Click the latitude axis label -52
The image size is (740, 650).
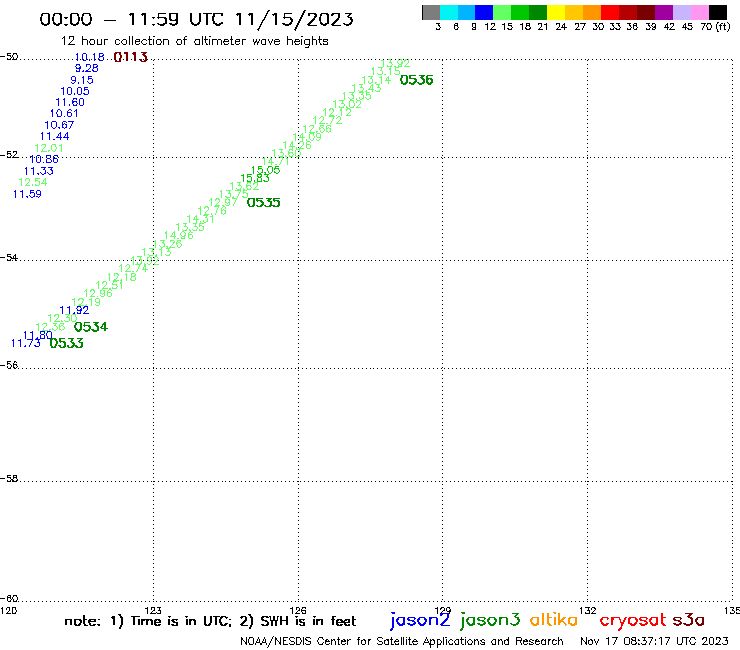point(9,155)
